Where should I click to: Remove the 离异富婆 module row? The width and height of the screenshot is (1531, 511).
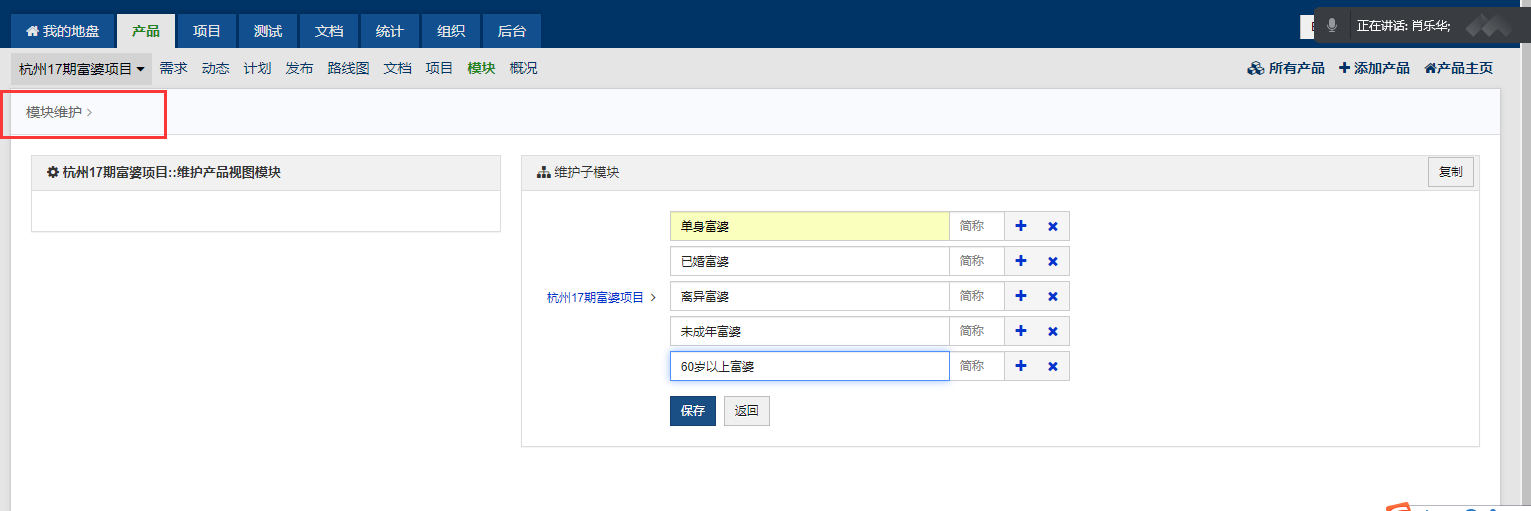(x=1052, y=296)
